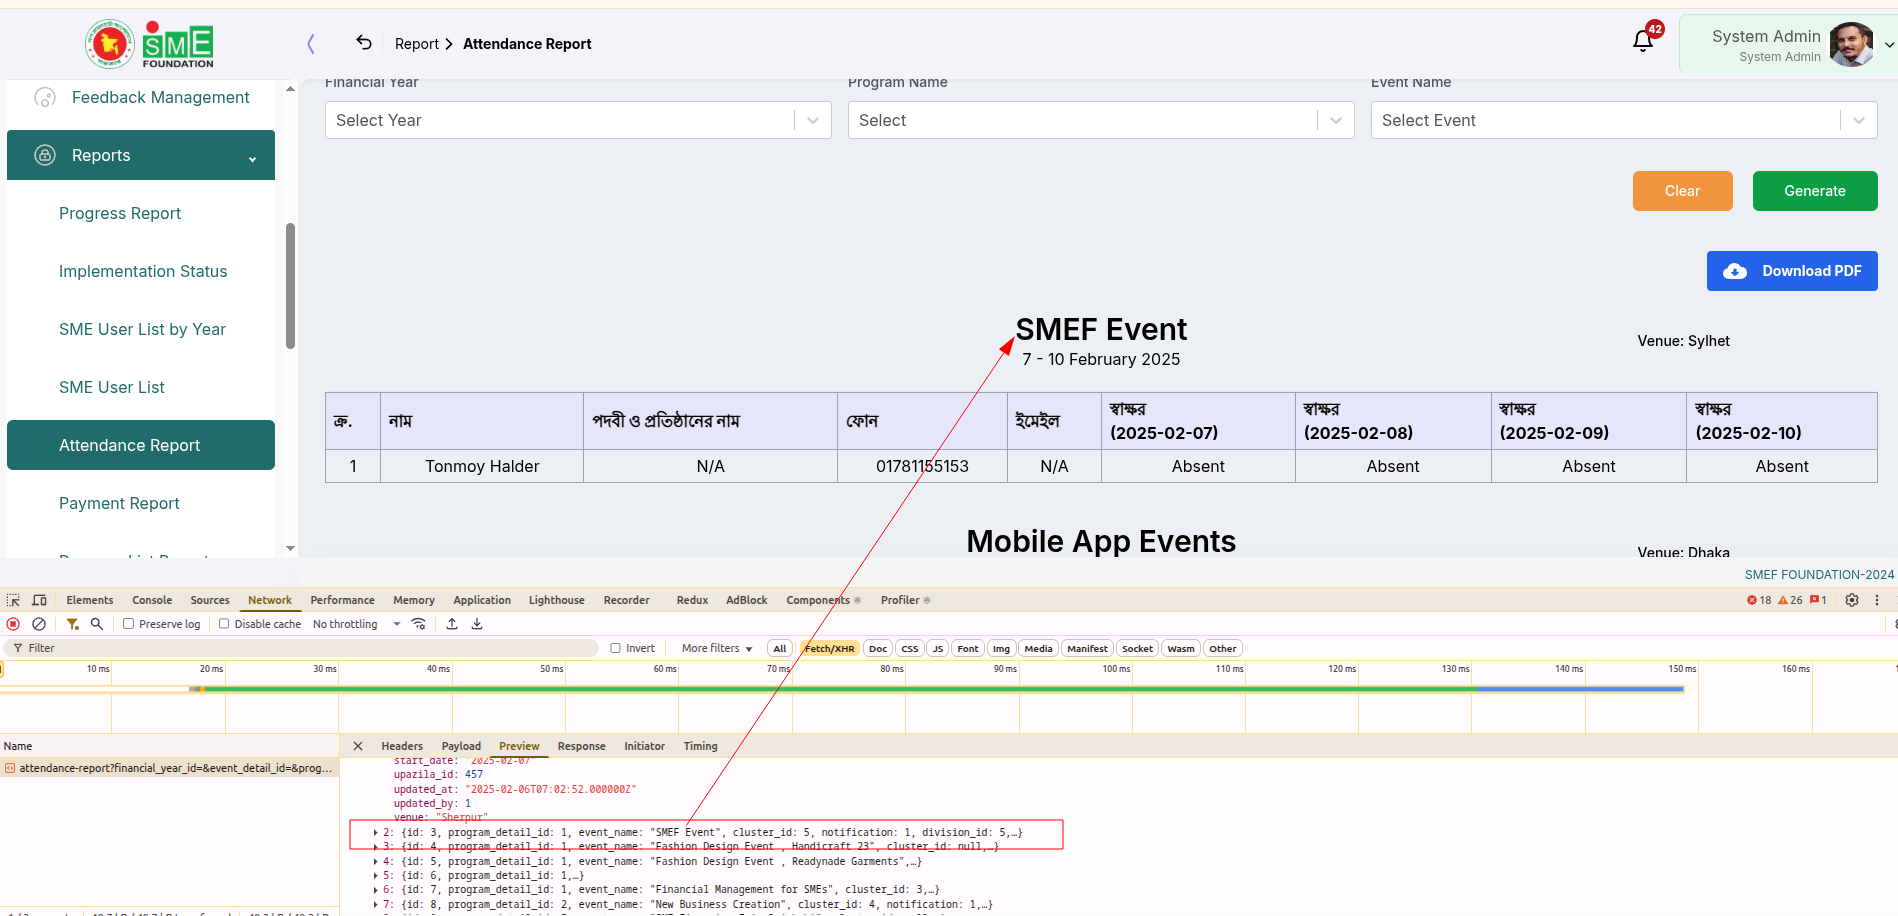Open SME User List by Year

tap(142, 329)
